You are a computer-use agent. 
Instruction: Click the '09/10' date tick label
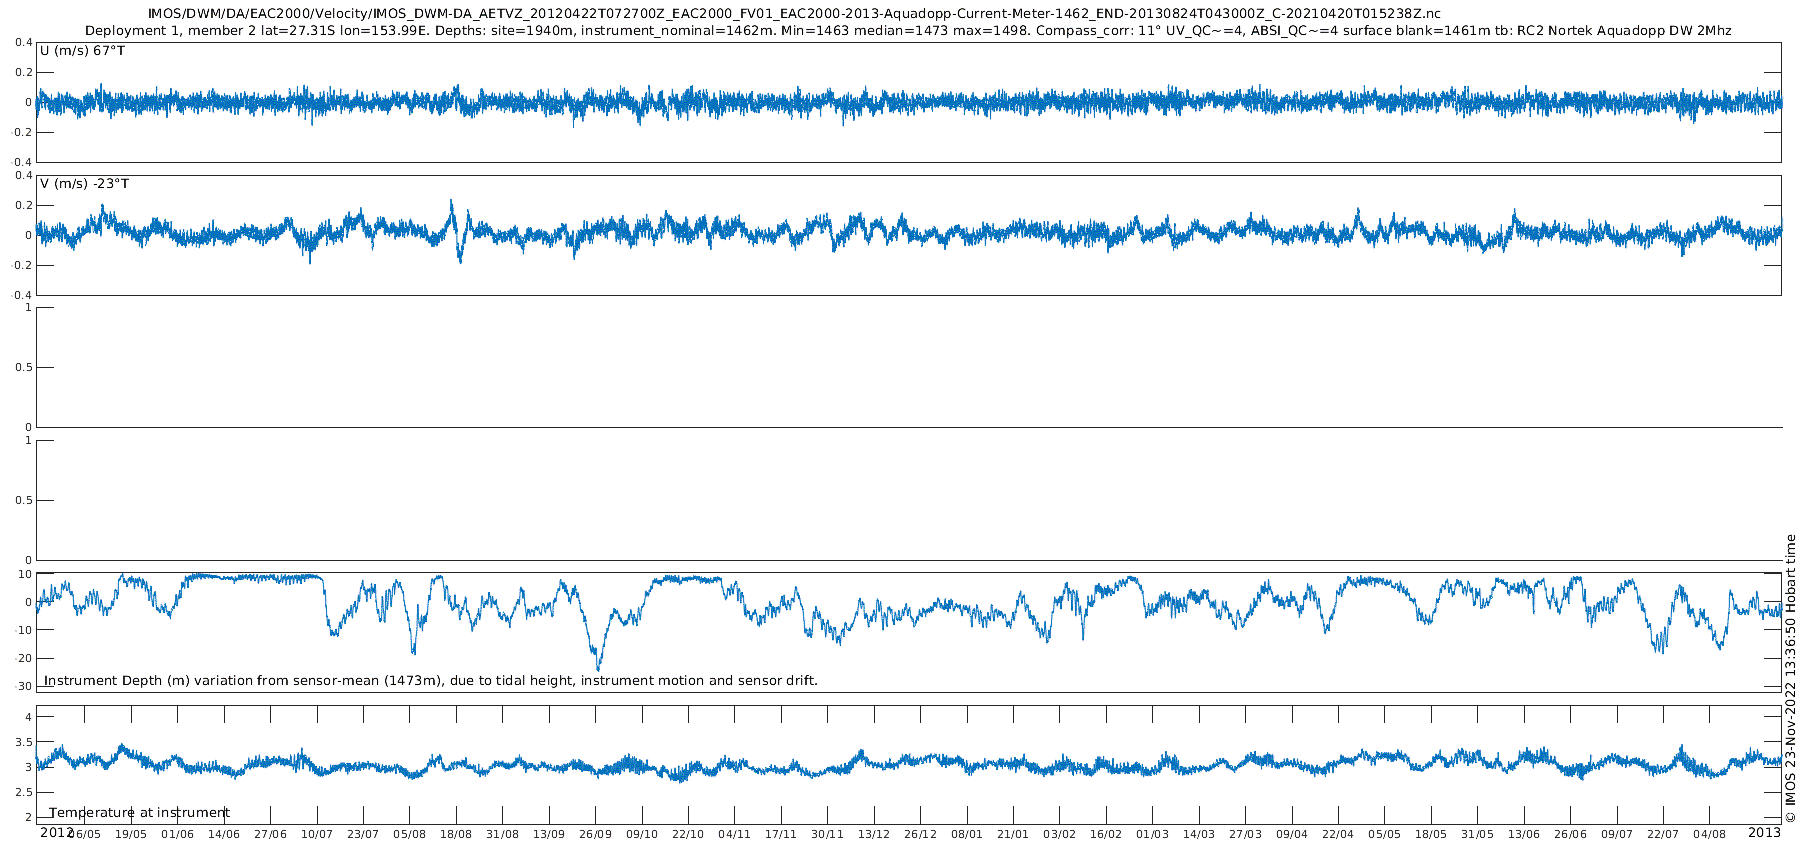(x=642, y=834)
